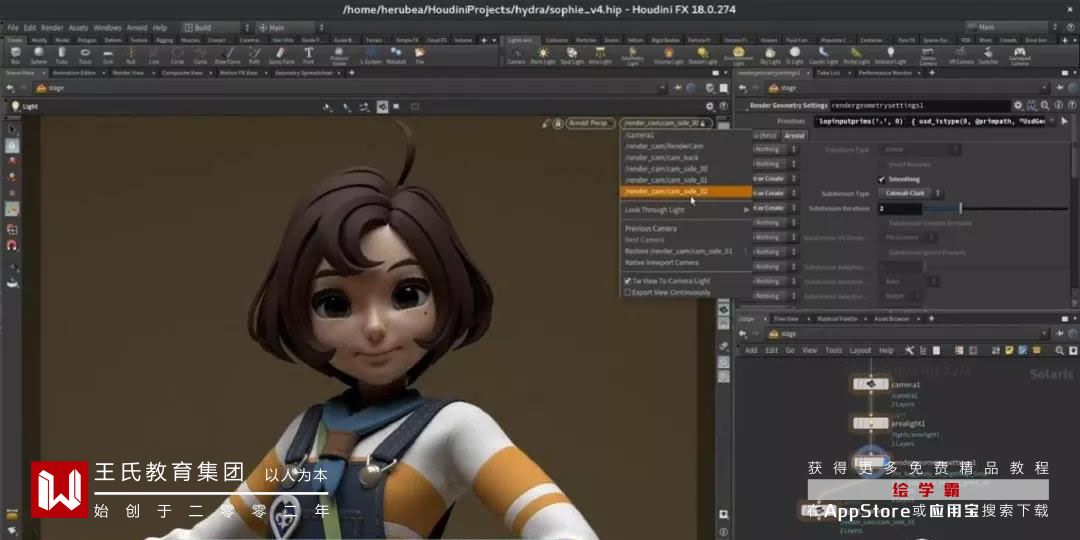This screenshot has width=1080, height=540.
Task: Add an Area Light from the shelf
Action: [x=600, y=55]
